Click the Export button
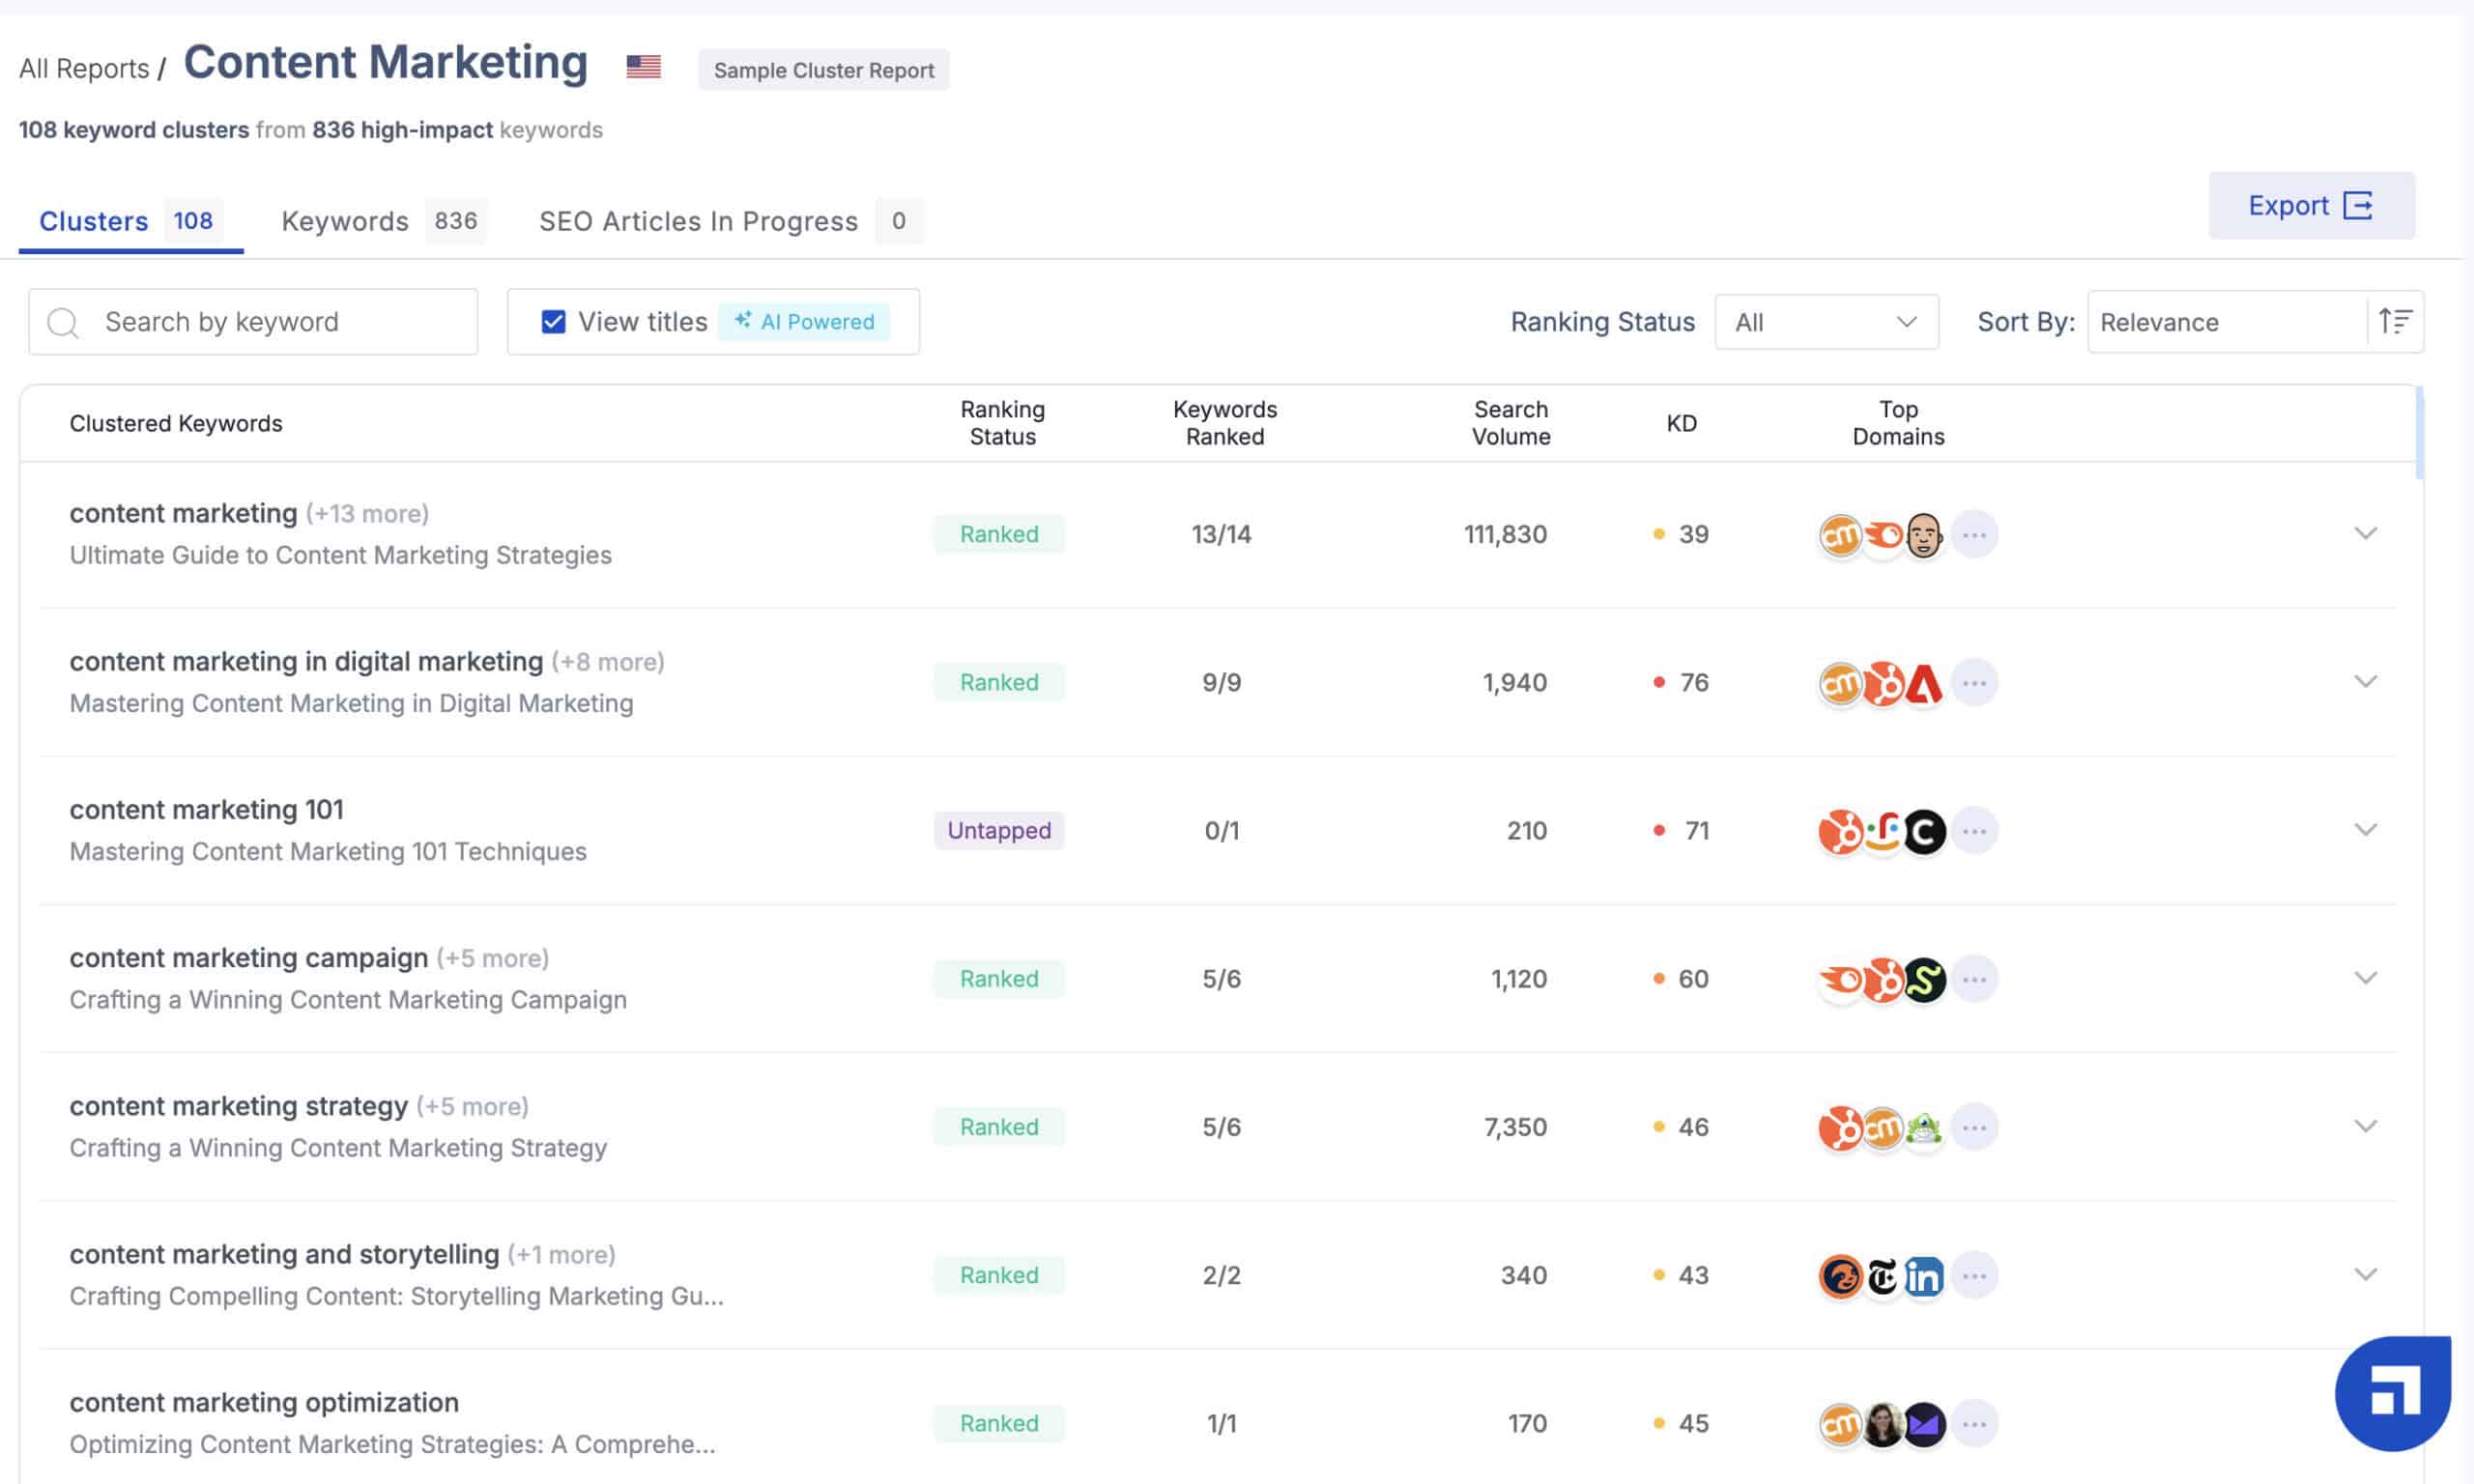 click(x=2311, y=205)
